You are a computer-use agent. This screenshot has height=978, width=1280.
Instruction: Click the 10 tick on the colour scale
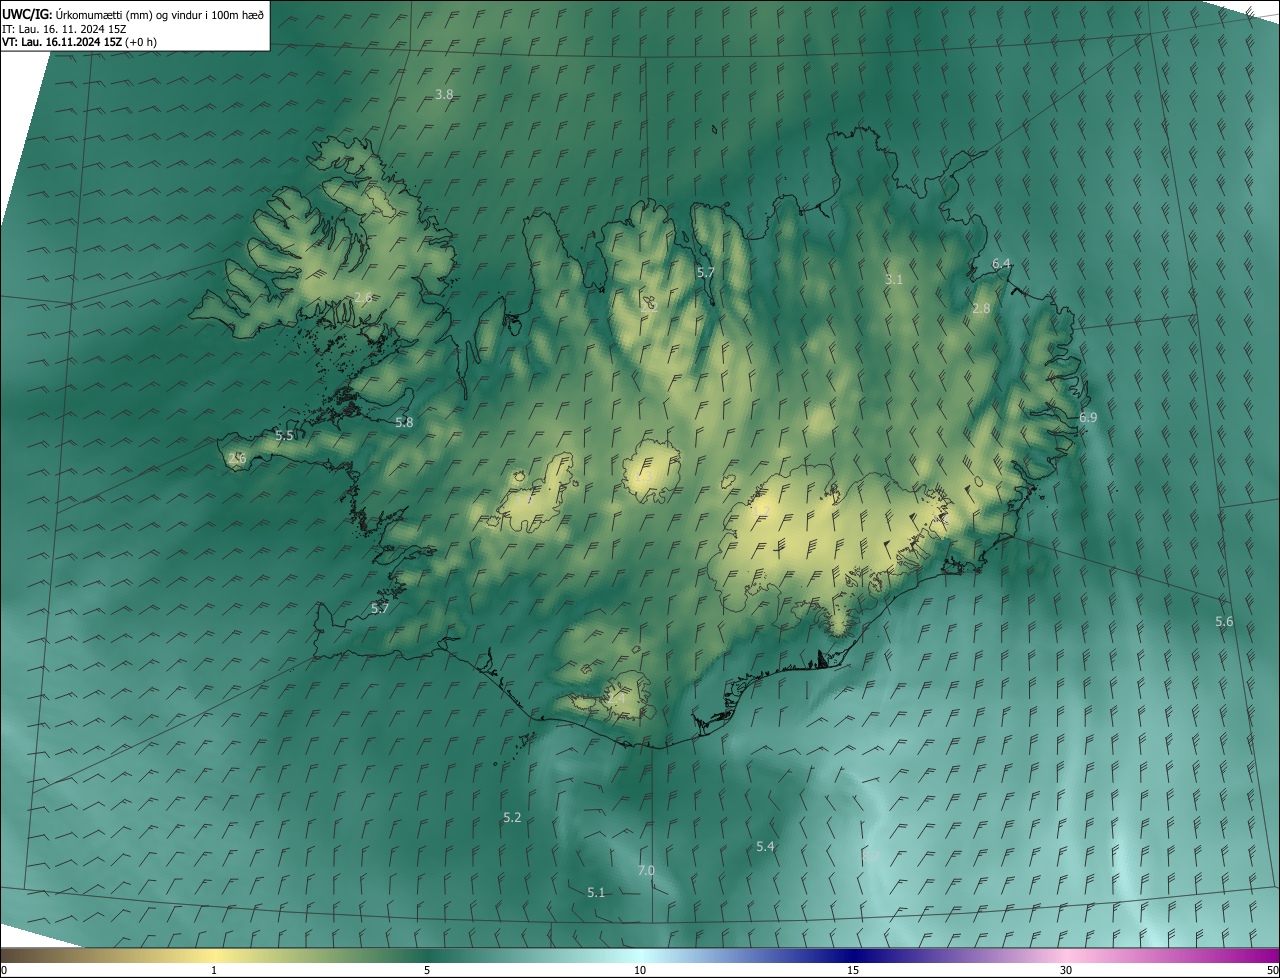640,971
